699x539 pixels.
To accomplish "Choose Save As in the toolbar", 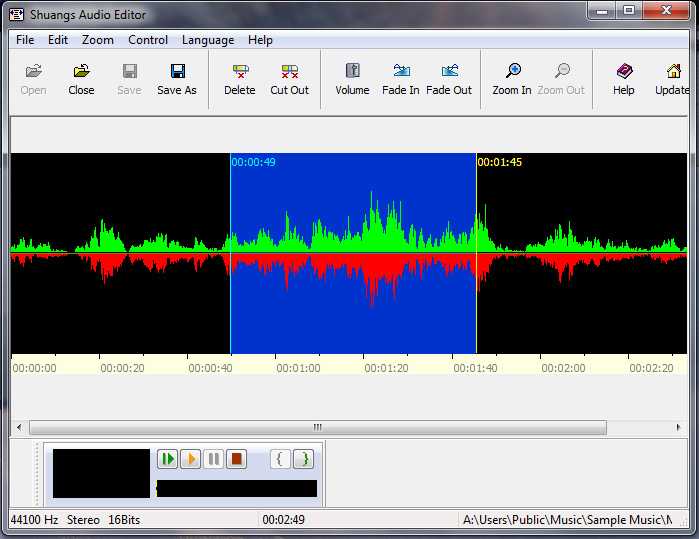I will point(177,79).
